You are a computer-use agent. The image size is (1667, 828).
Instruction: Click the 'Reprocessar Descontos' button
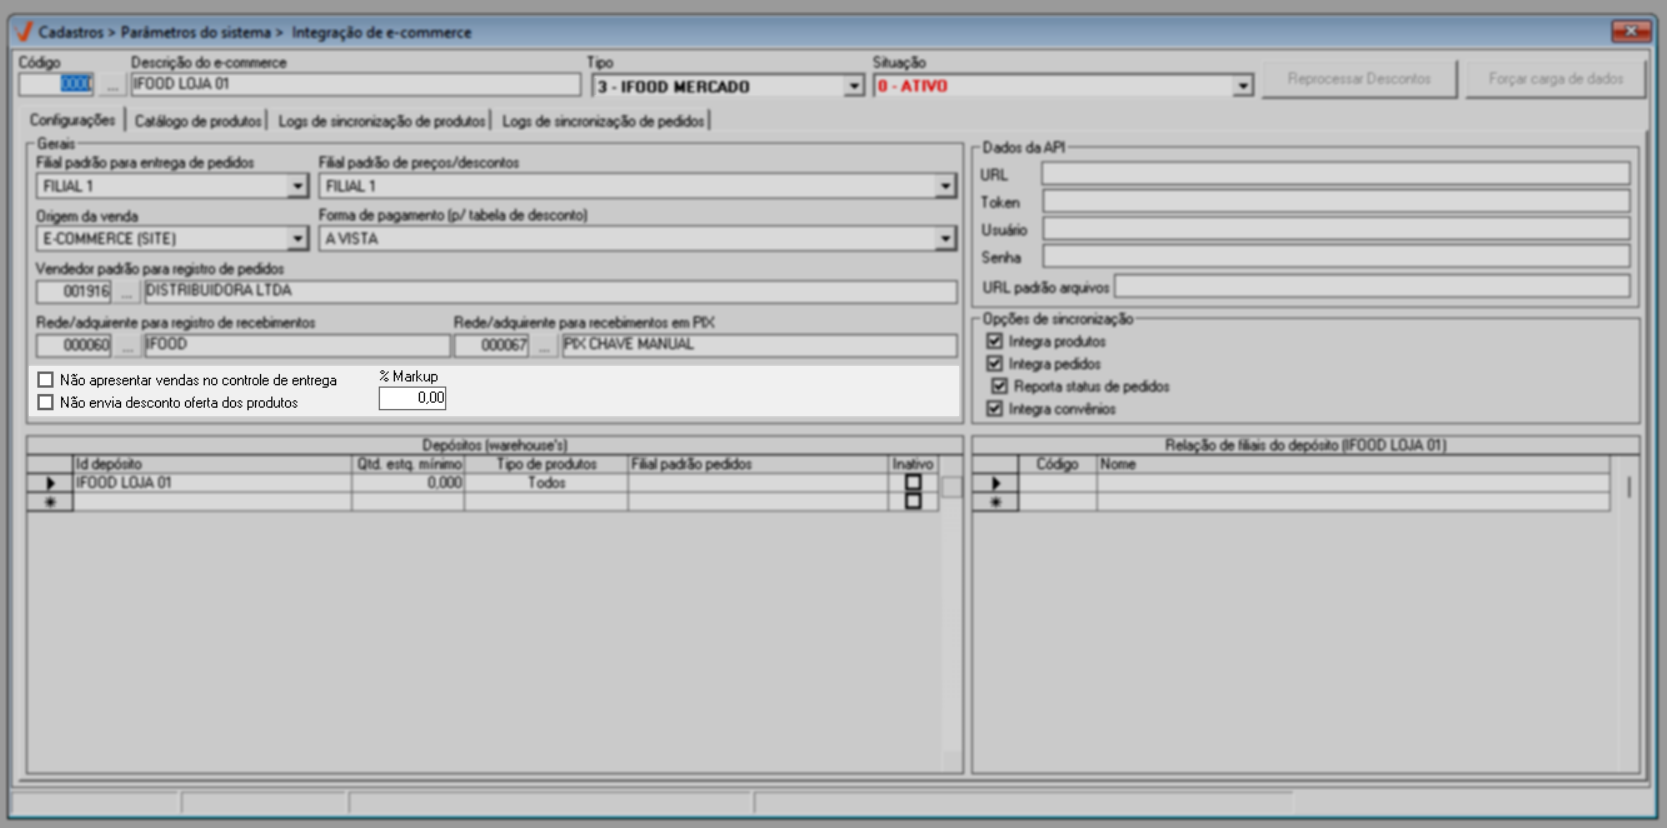(1359, 79)
